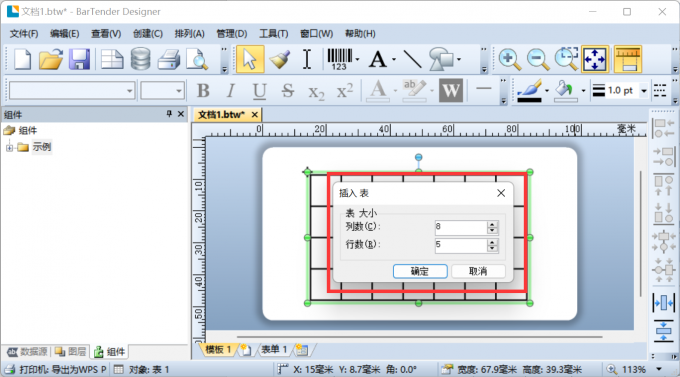
Task: Expand the 示例 folder tree node
Action: pyautogui.click(x=9, y=148)
